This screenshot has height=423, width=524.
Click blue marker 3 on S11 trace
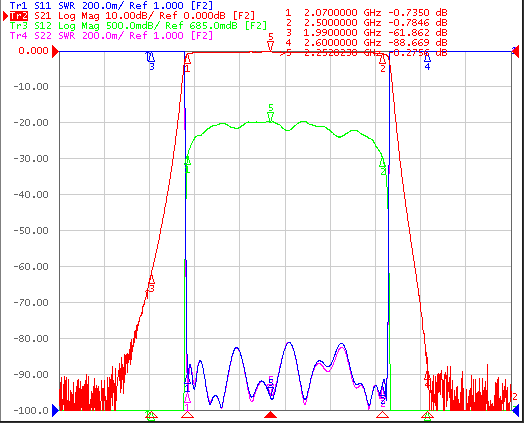[x=151, y=61]
